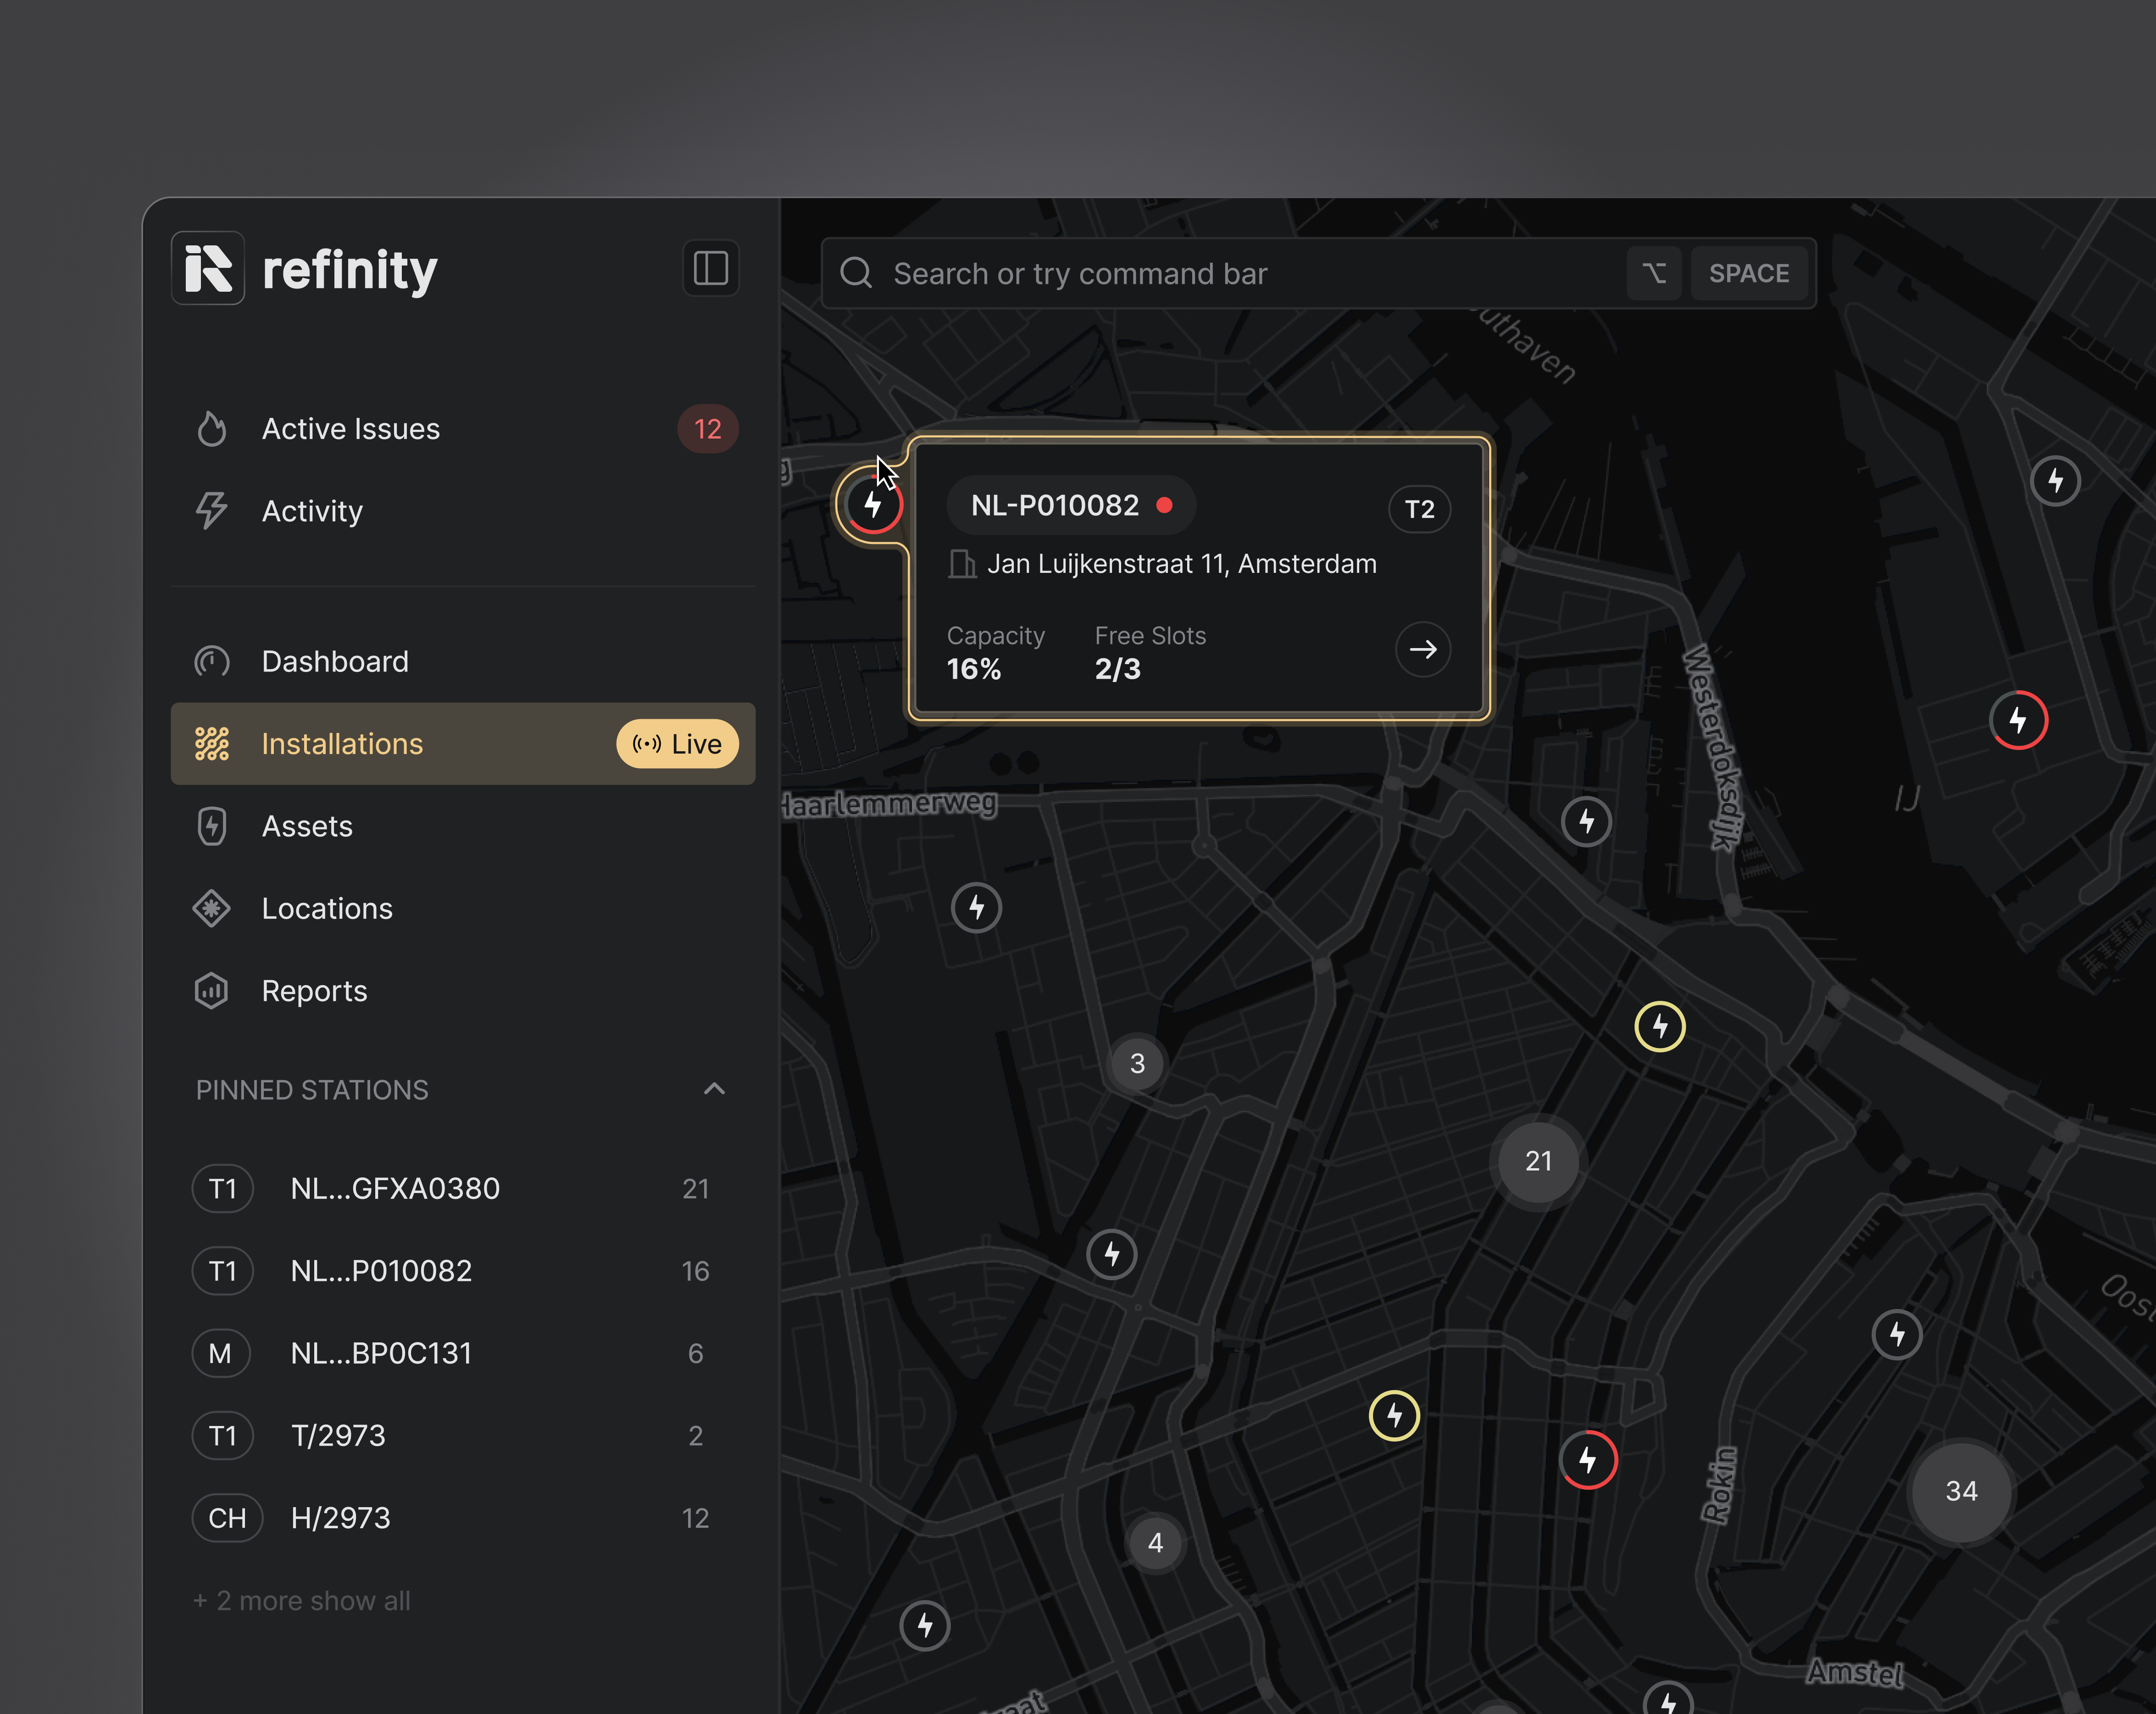2156x1714 pixels.
Task: Select the highlighted NL-P010082 map marker
Action: pyautogui.click(x=873, y=505)
